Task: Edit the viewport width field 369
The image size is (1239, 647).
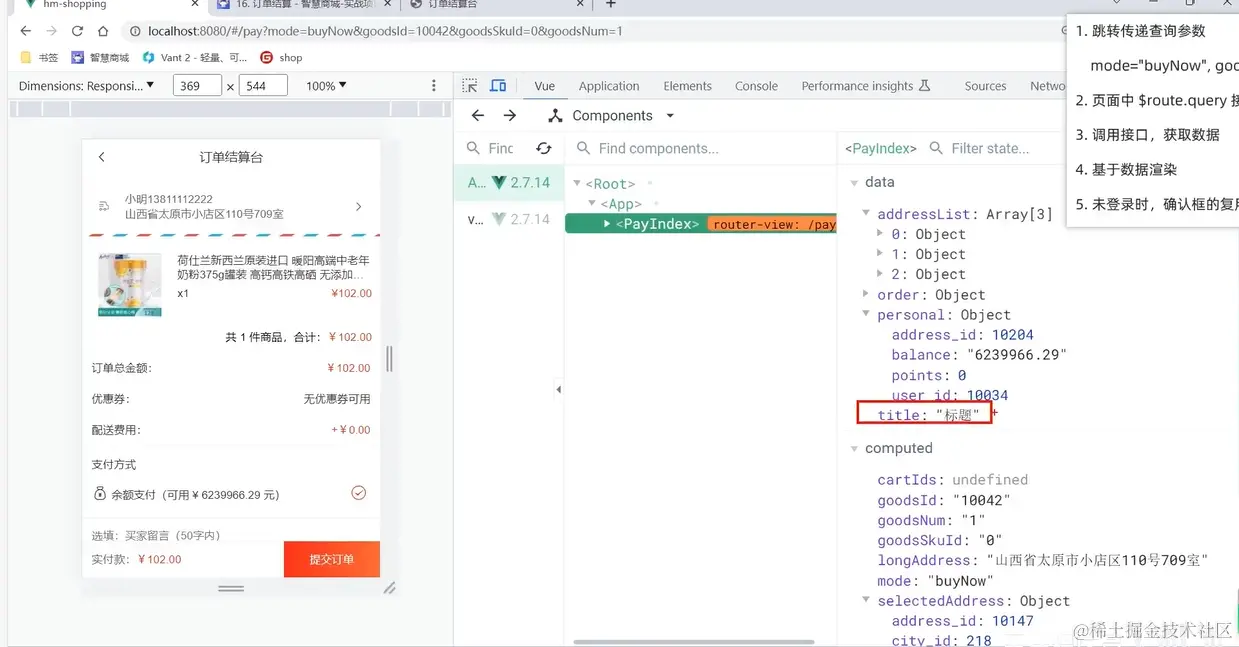Action: click(x=197, y=86)
